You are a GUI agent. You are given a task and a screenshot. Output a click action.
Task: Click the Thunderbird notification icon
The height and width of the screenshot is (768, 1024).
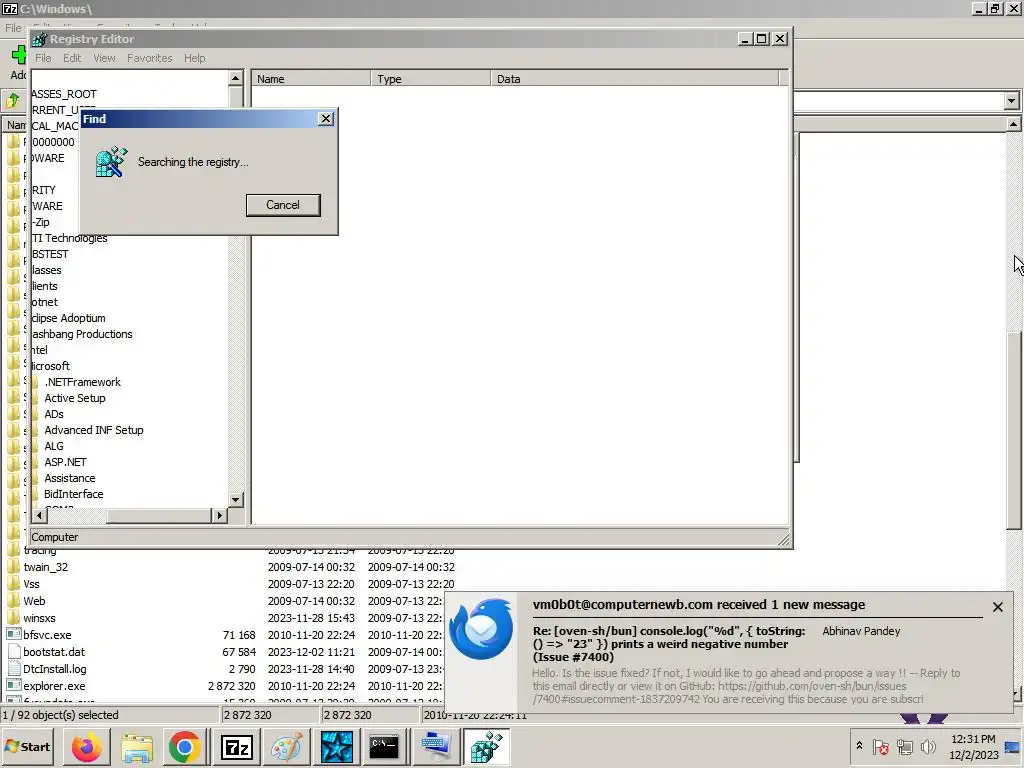481,629
